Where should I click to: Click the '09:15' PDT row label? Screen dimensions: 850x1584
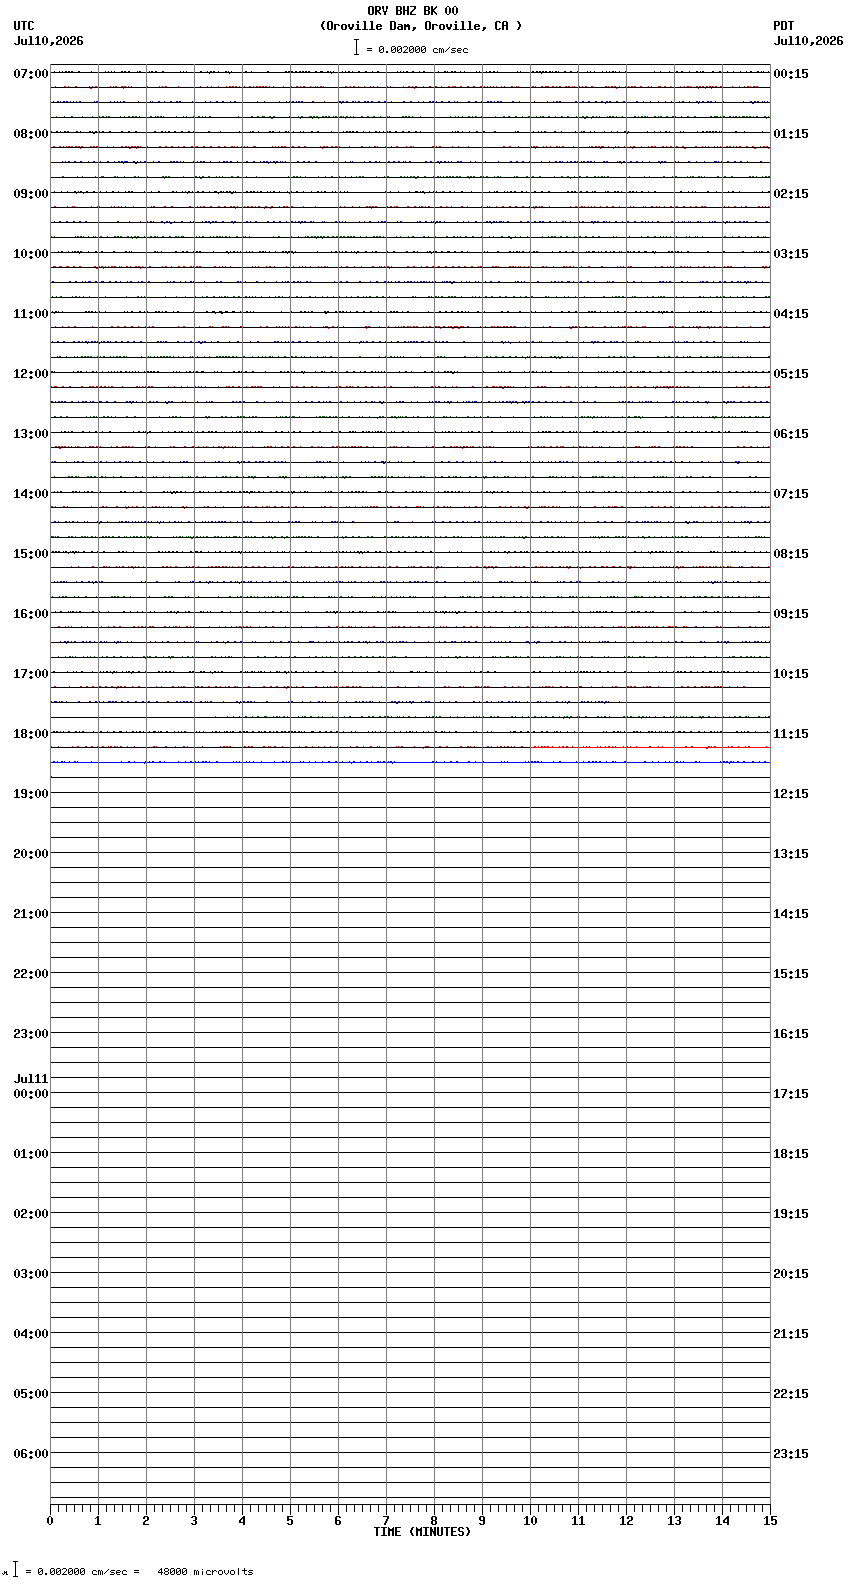coord(791,614)
